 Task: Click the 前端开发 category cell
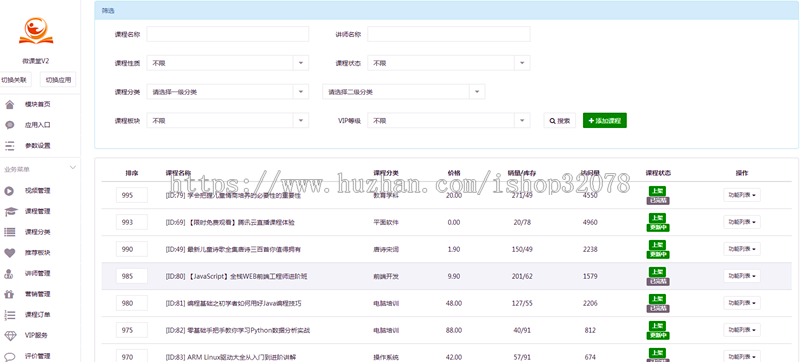(386, 277)
